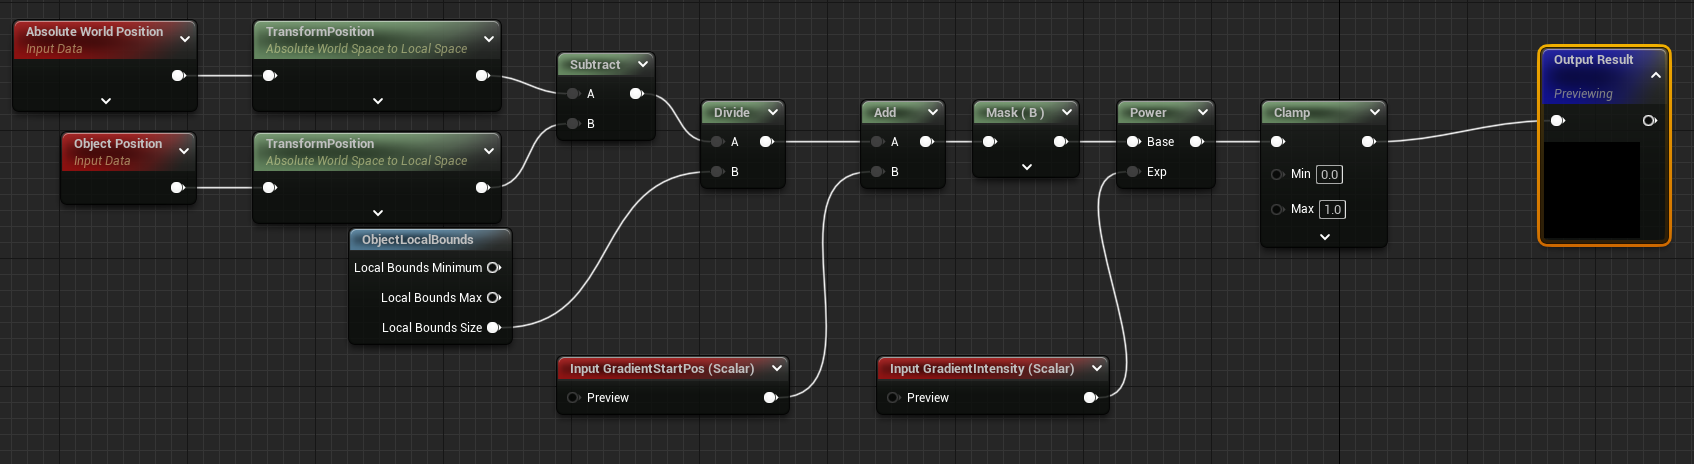
Task: Click the GradientStartPos Preview input pin
Action: (x=573, y=398)
